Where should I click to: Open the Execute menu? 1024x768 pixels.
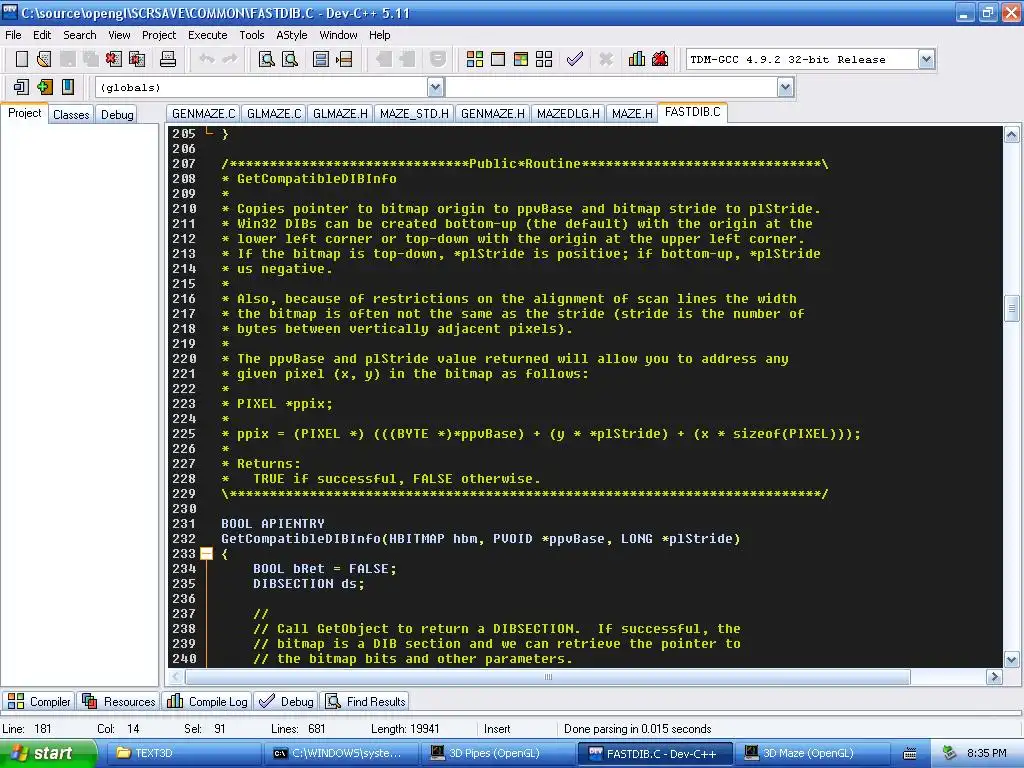coord(208,35)
